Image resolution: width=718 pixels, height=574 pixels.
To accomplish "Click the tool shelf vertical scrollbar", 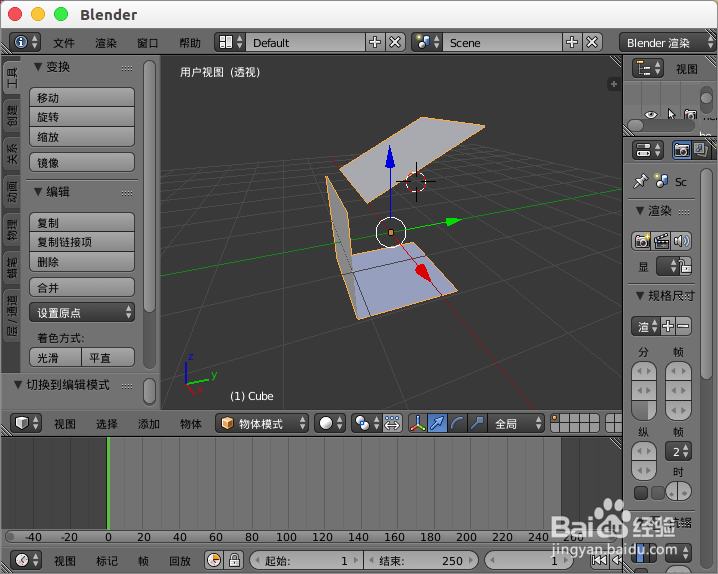I will 149,186.
